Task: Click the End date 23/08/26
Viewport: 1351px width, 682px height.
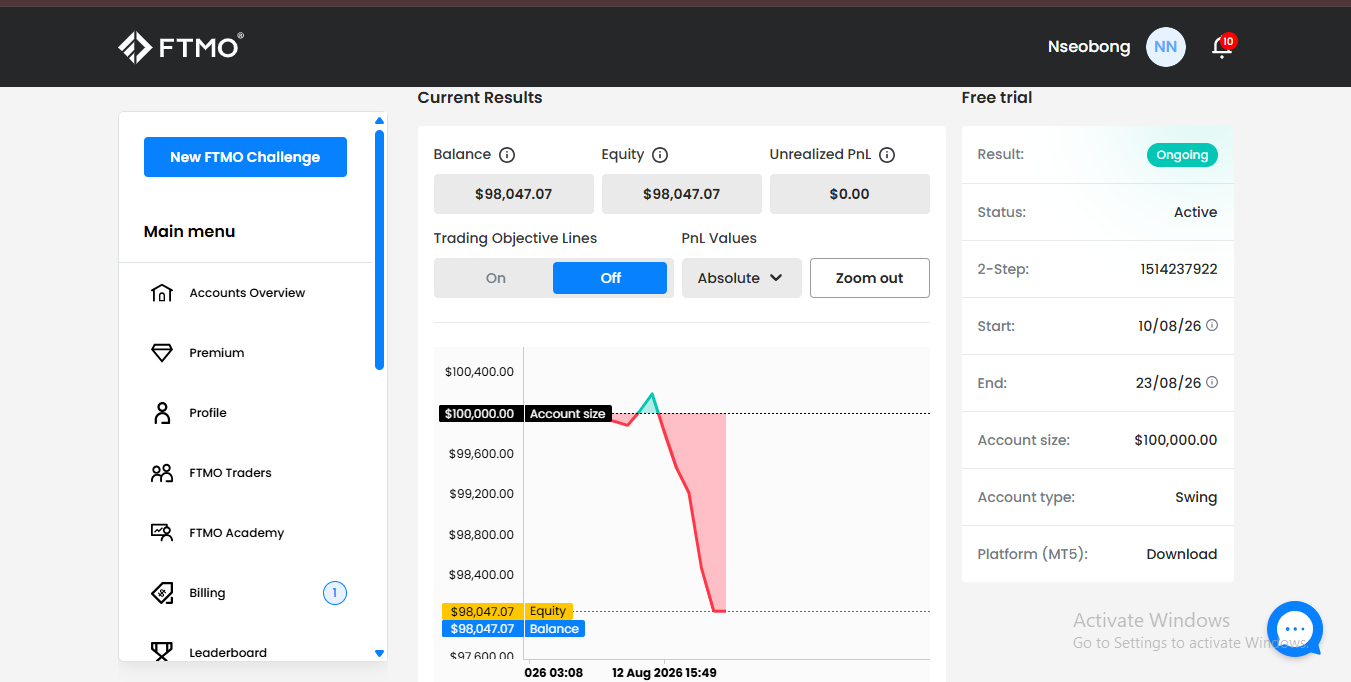Action: 1170,383
